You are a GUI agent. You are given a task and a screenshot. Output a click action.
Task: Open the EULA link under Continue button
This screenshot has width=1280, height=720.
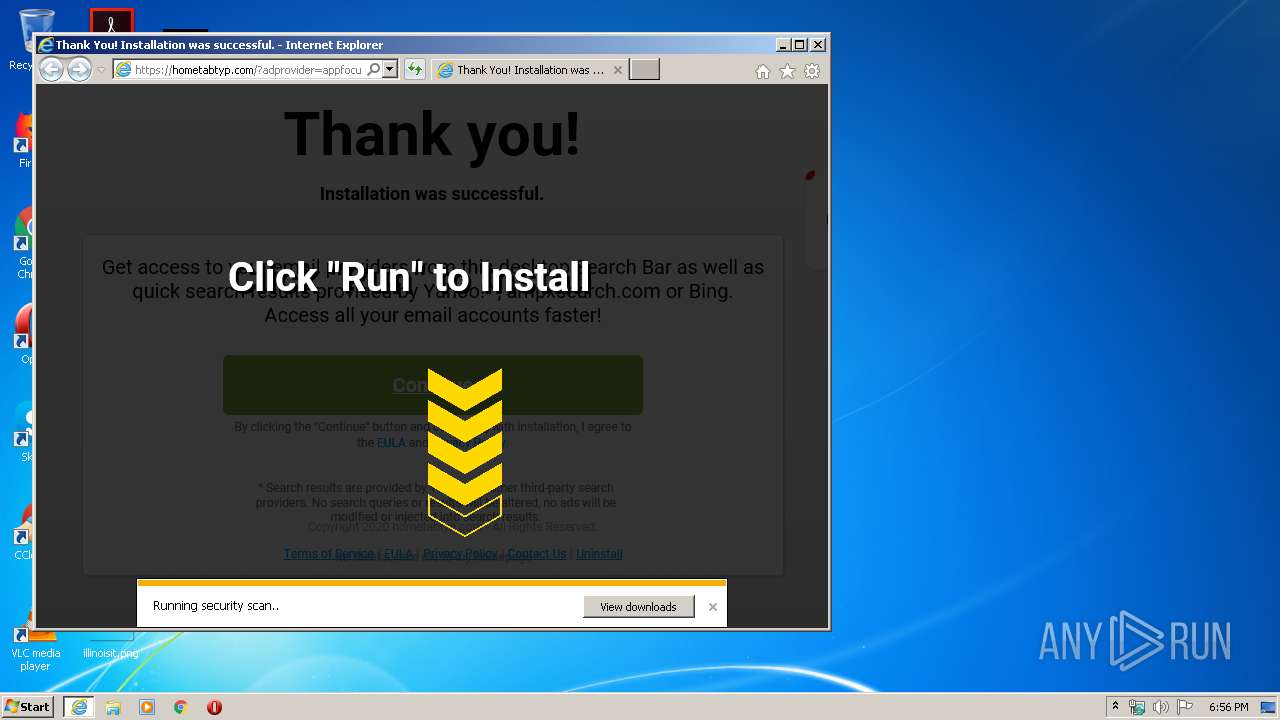[x=390, y=442]
